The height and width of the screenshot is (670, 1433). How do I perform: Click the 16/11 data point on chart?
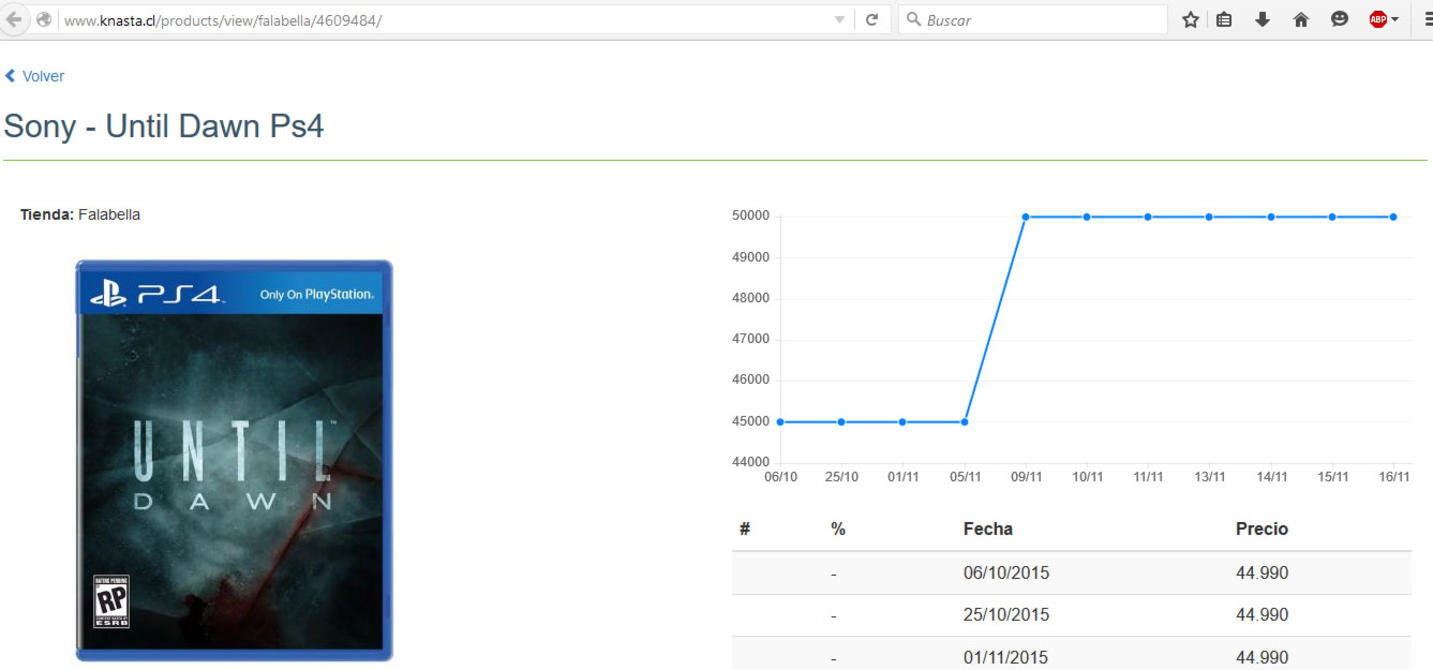point(1393,217)
